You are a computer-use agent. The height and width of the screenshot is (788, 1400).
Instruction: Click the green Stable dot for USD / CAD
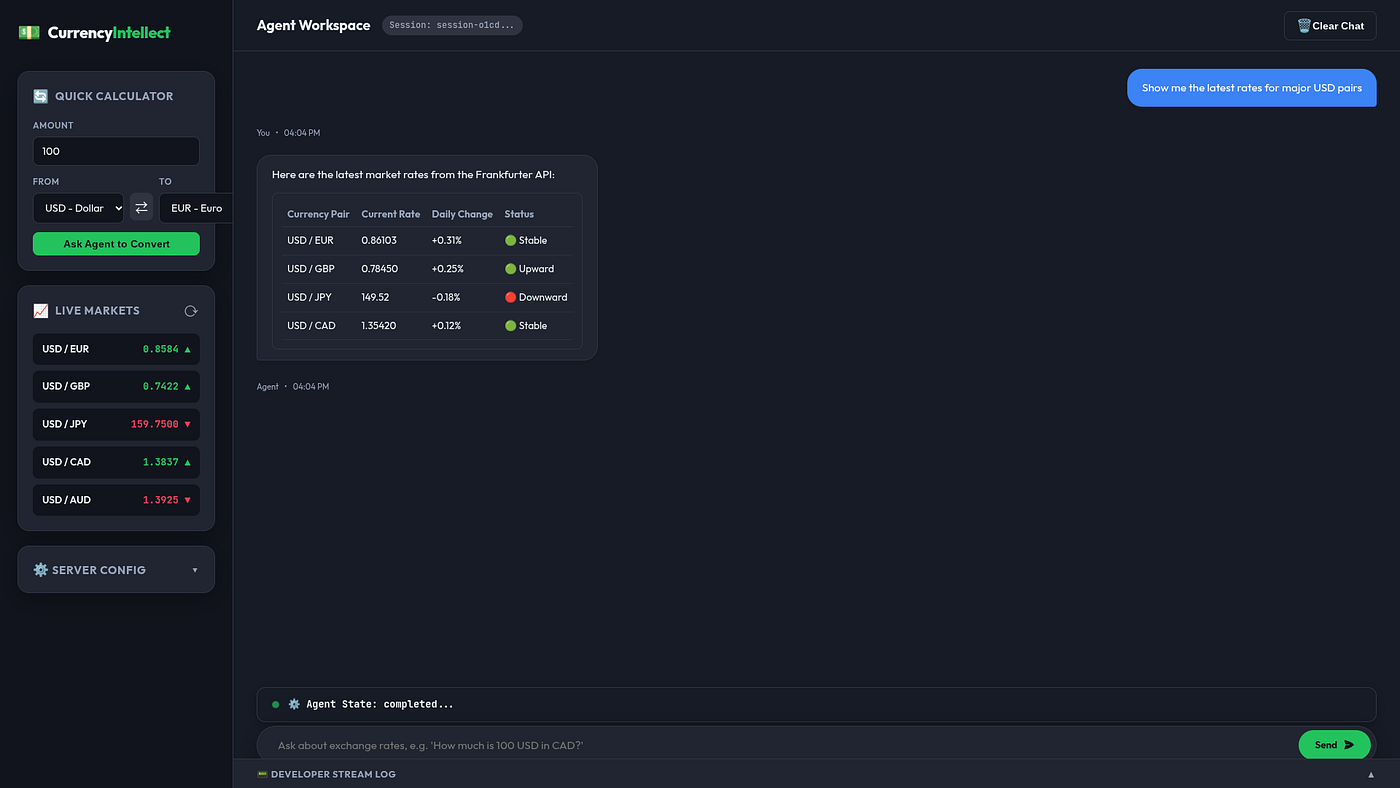pos(510,326)
